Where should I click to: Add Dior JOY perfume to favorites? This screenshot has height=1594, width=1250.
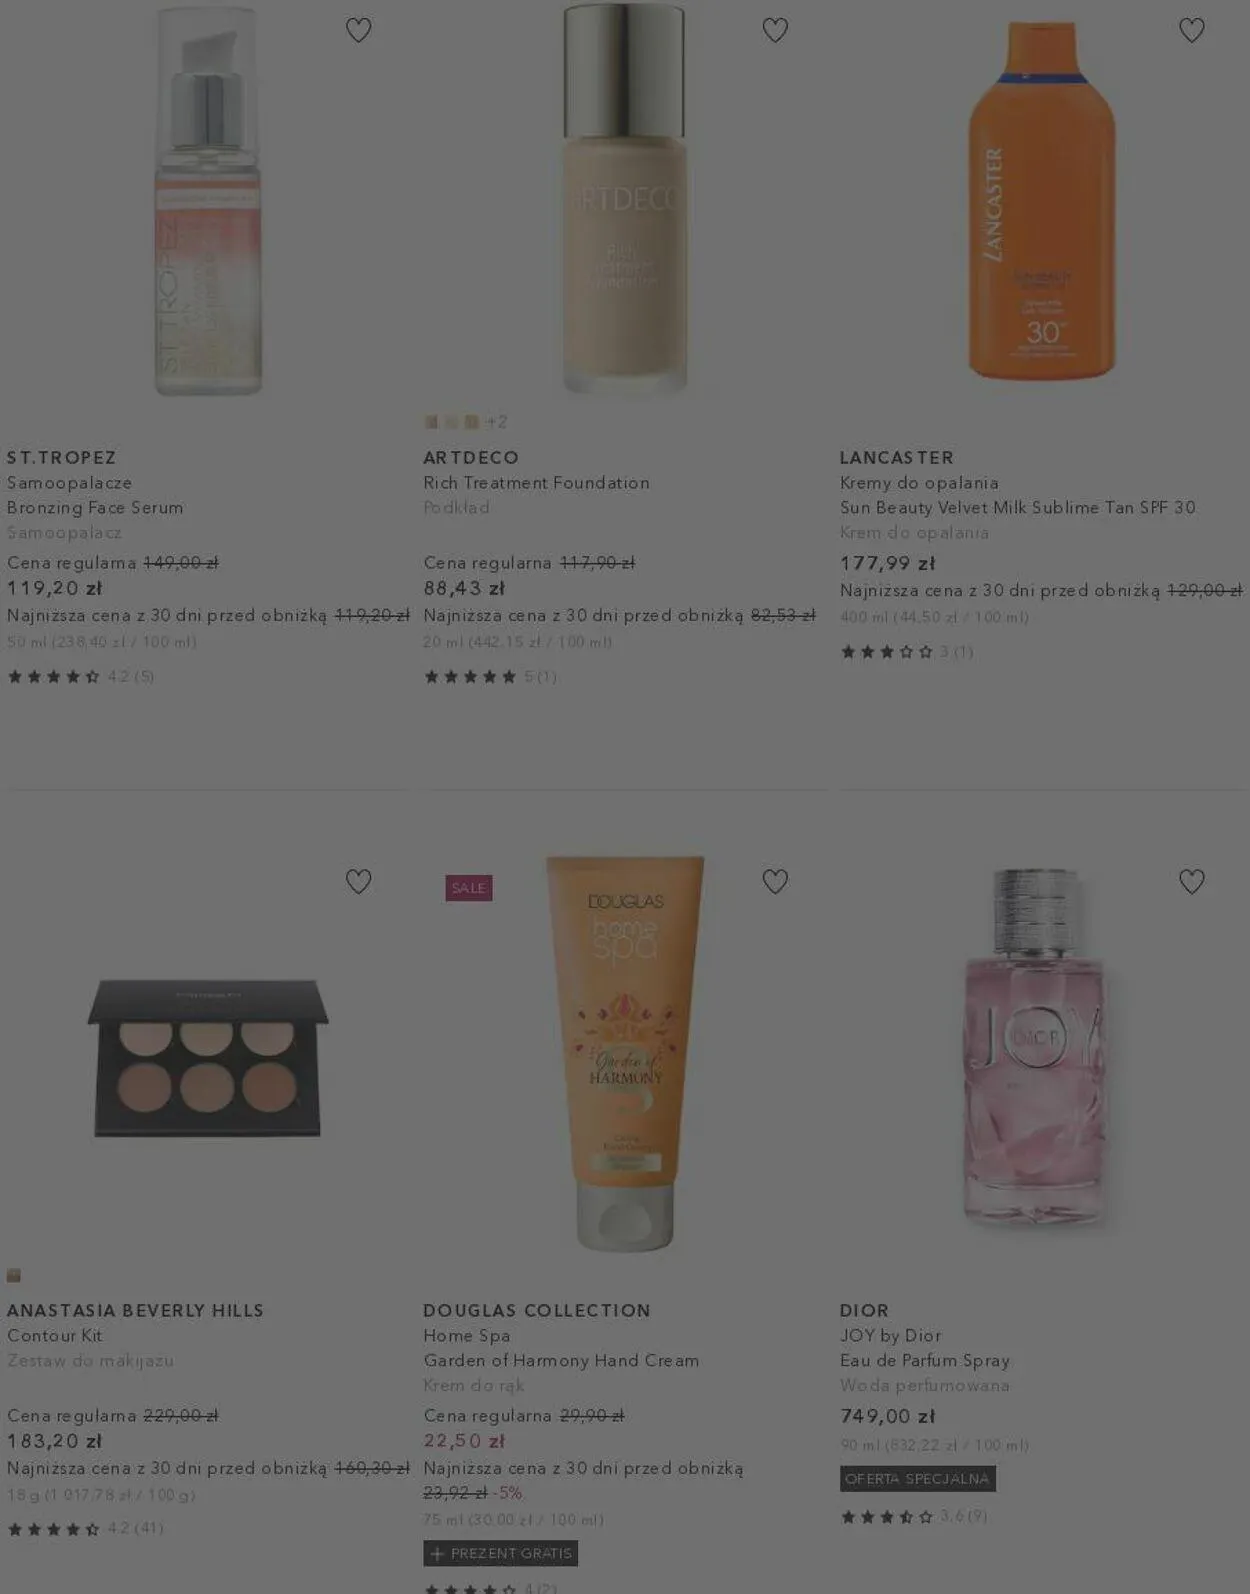coord(1191,881)
